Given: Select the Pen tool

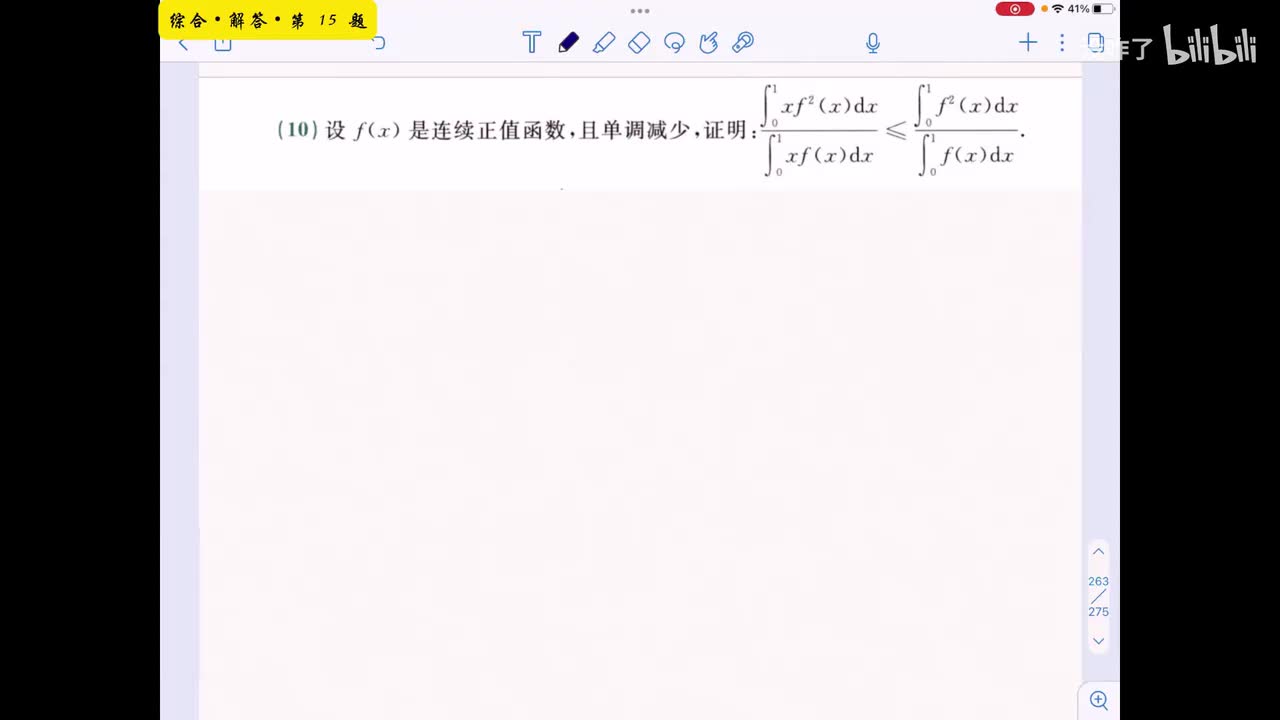Looking at the screenshot, I should tap(568, 42).
